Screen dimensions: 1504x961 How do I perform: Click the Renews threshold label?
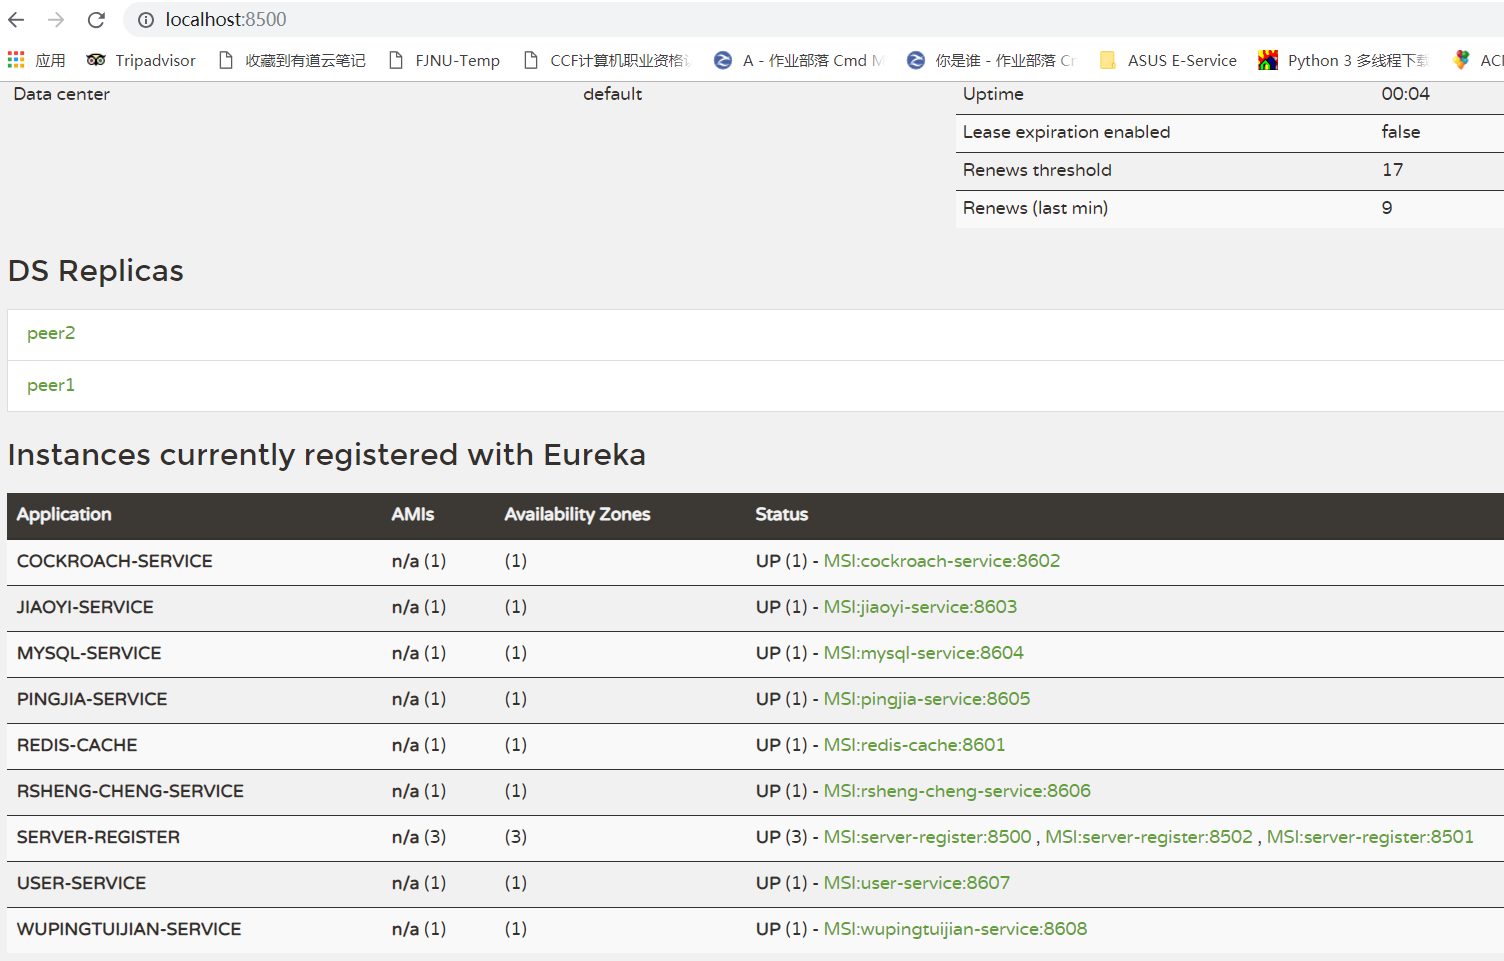(x=1037, y=170)
